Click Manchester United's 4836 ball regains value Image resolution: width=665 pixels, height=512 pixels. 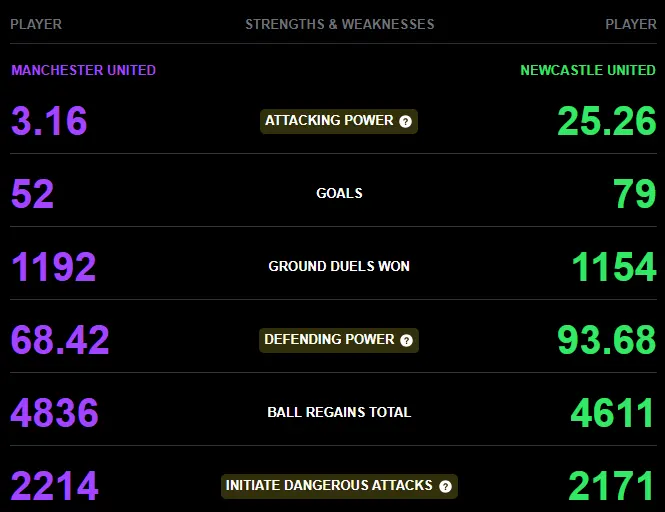tap(55, 413)
